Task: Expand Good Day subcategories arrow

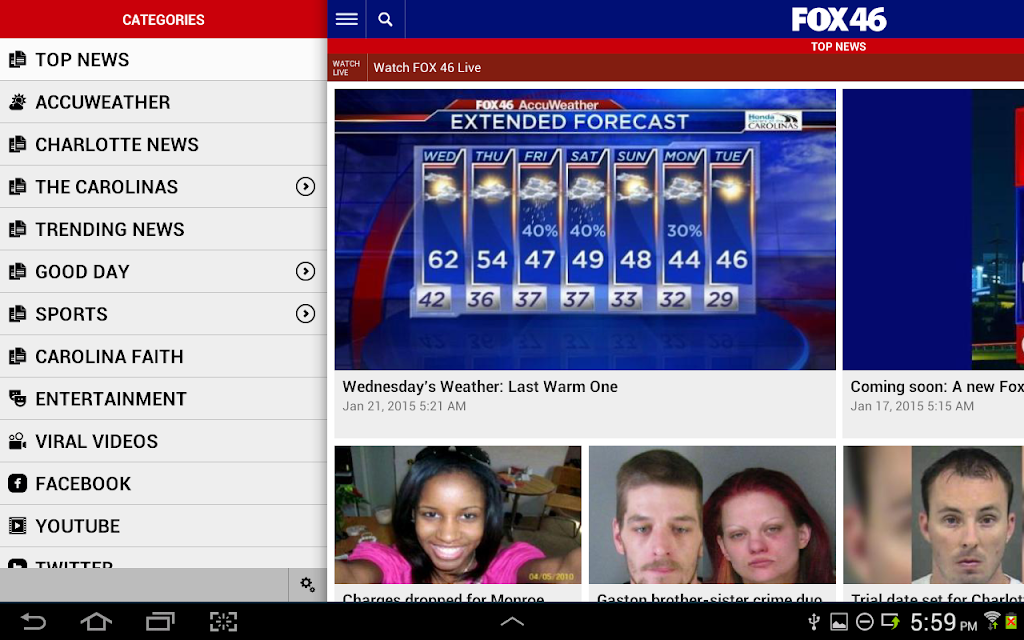Action: (x=305, y=272)
